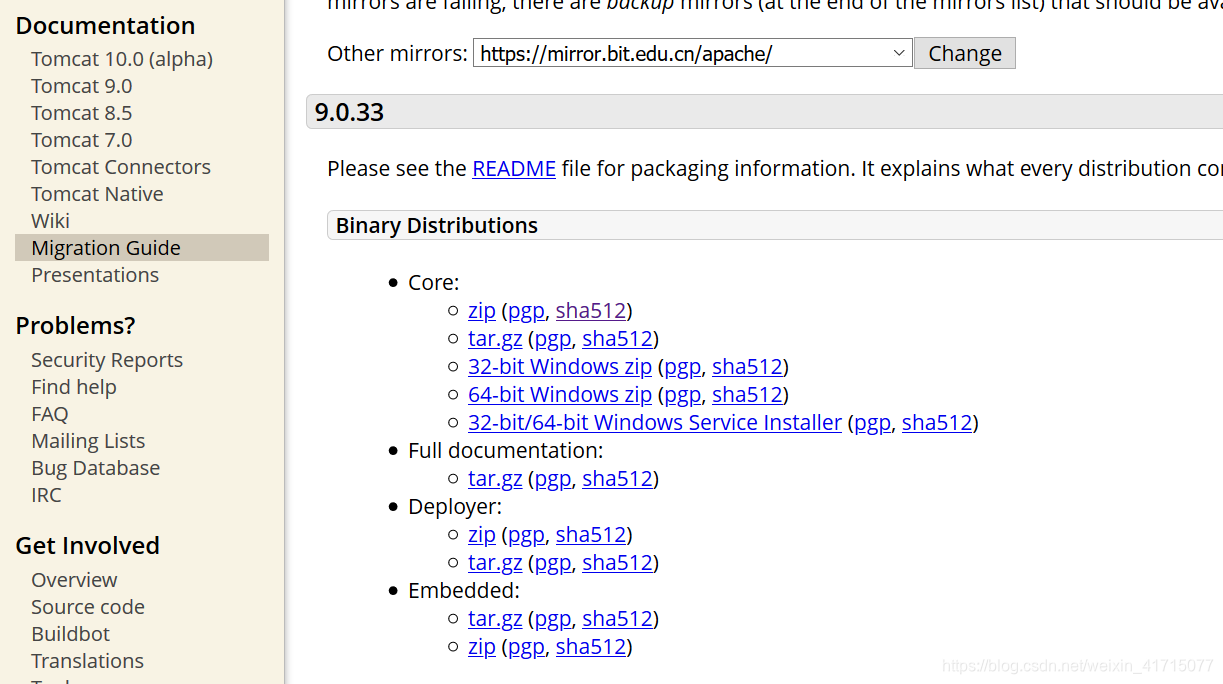Open visited sha512 link for Core zip
Viewport: 1223px width, 684px height.
(591, 311)
